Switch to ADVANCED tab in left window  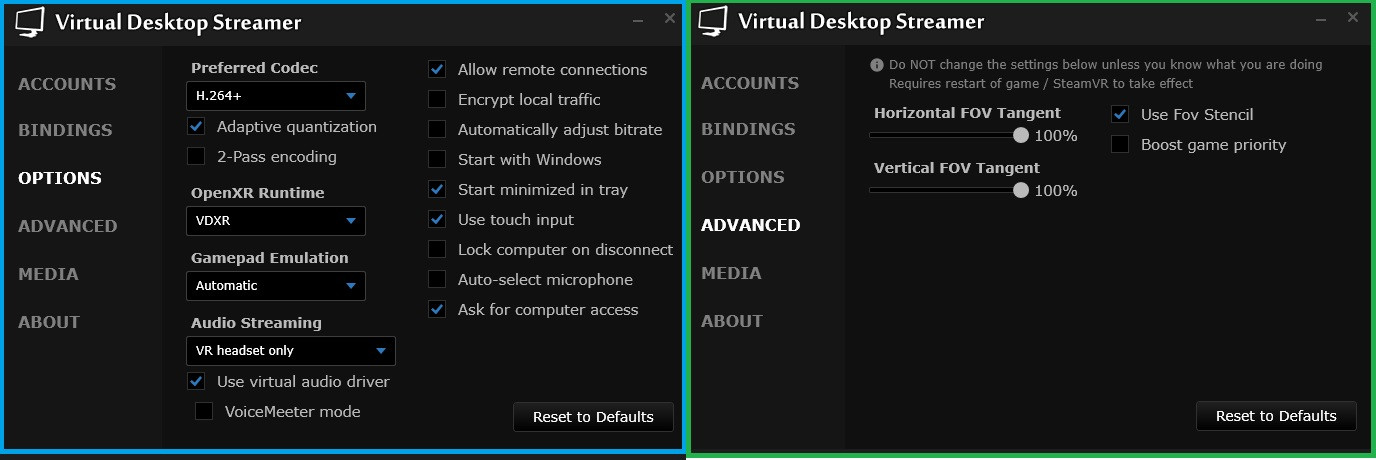pyautogui.click(x=68, y=226)
